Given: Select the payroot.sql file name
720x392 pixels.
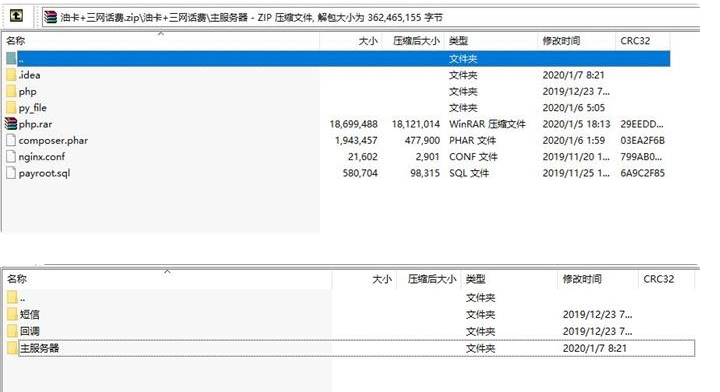Looking at the screenshot, I should click(45, 173).
